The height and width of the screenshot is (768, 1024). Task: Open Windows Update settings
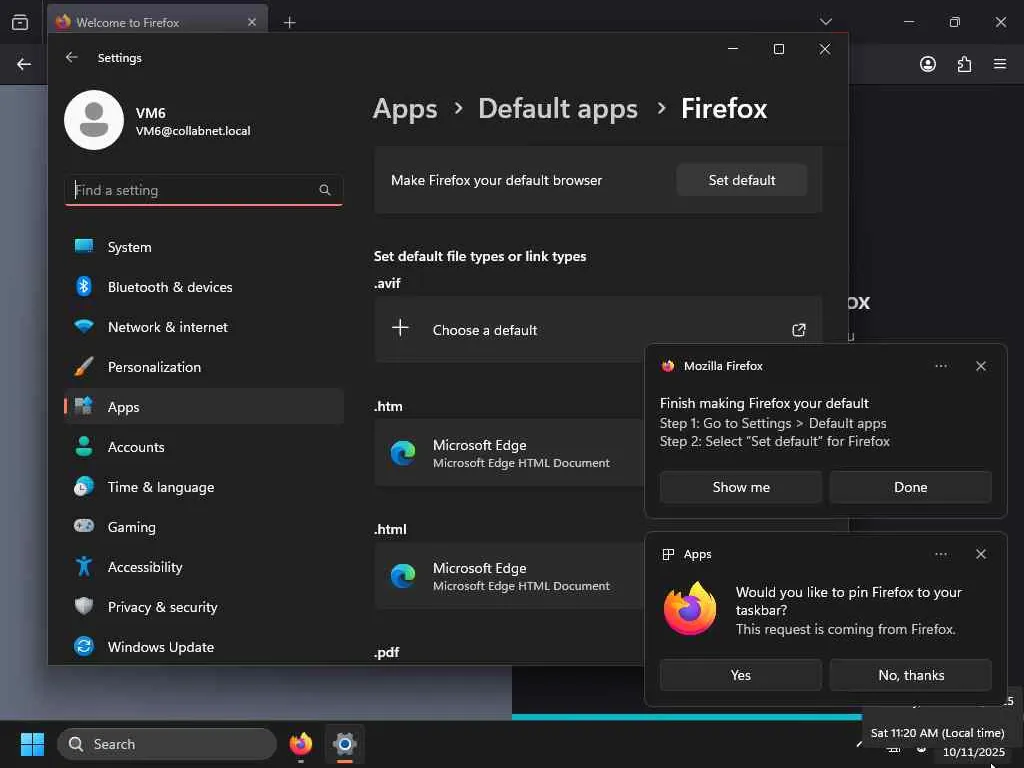click(204, 647)
